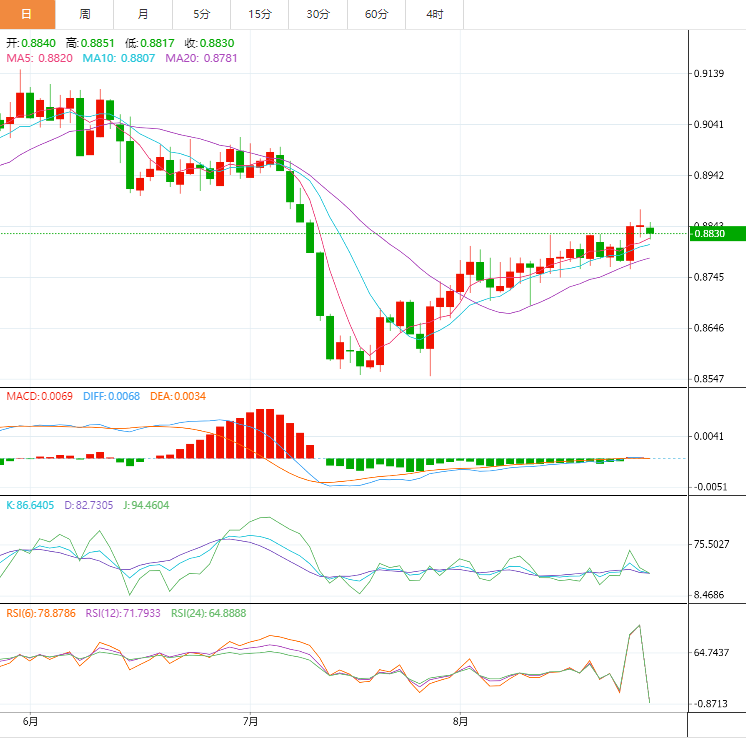Select the RSI(6) indicator label
The height and width of the screenshot is (739, 746).
(x=42, y=613)
